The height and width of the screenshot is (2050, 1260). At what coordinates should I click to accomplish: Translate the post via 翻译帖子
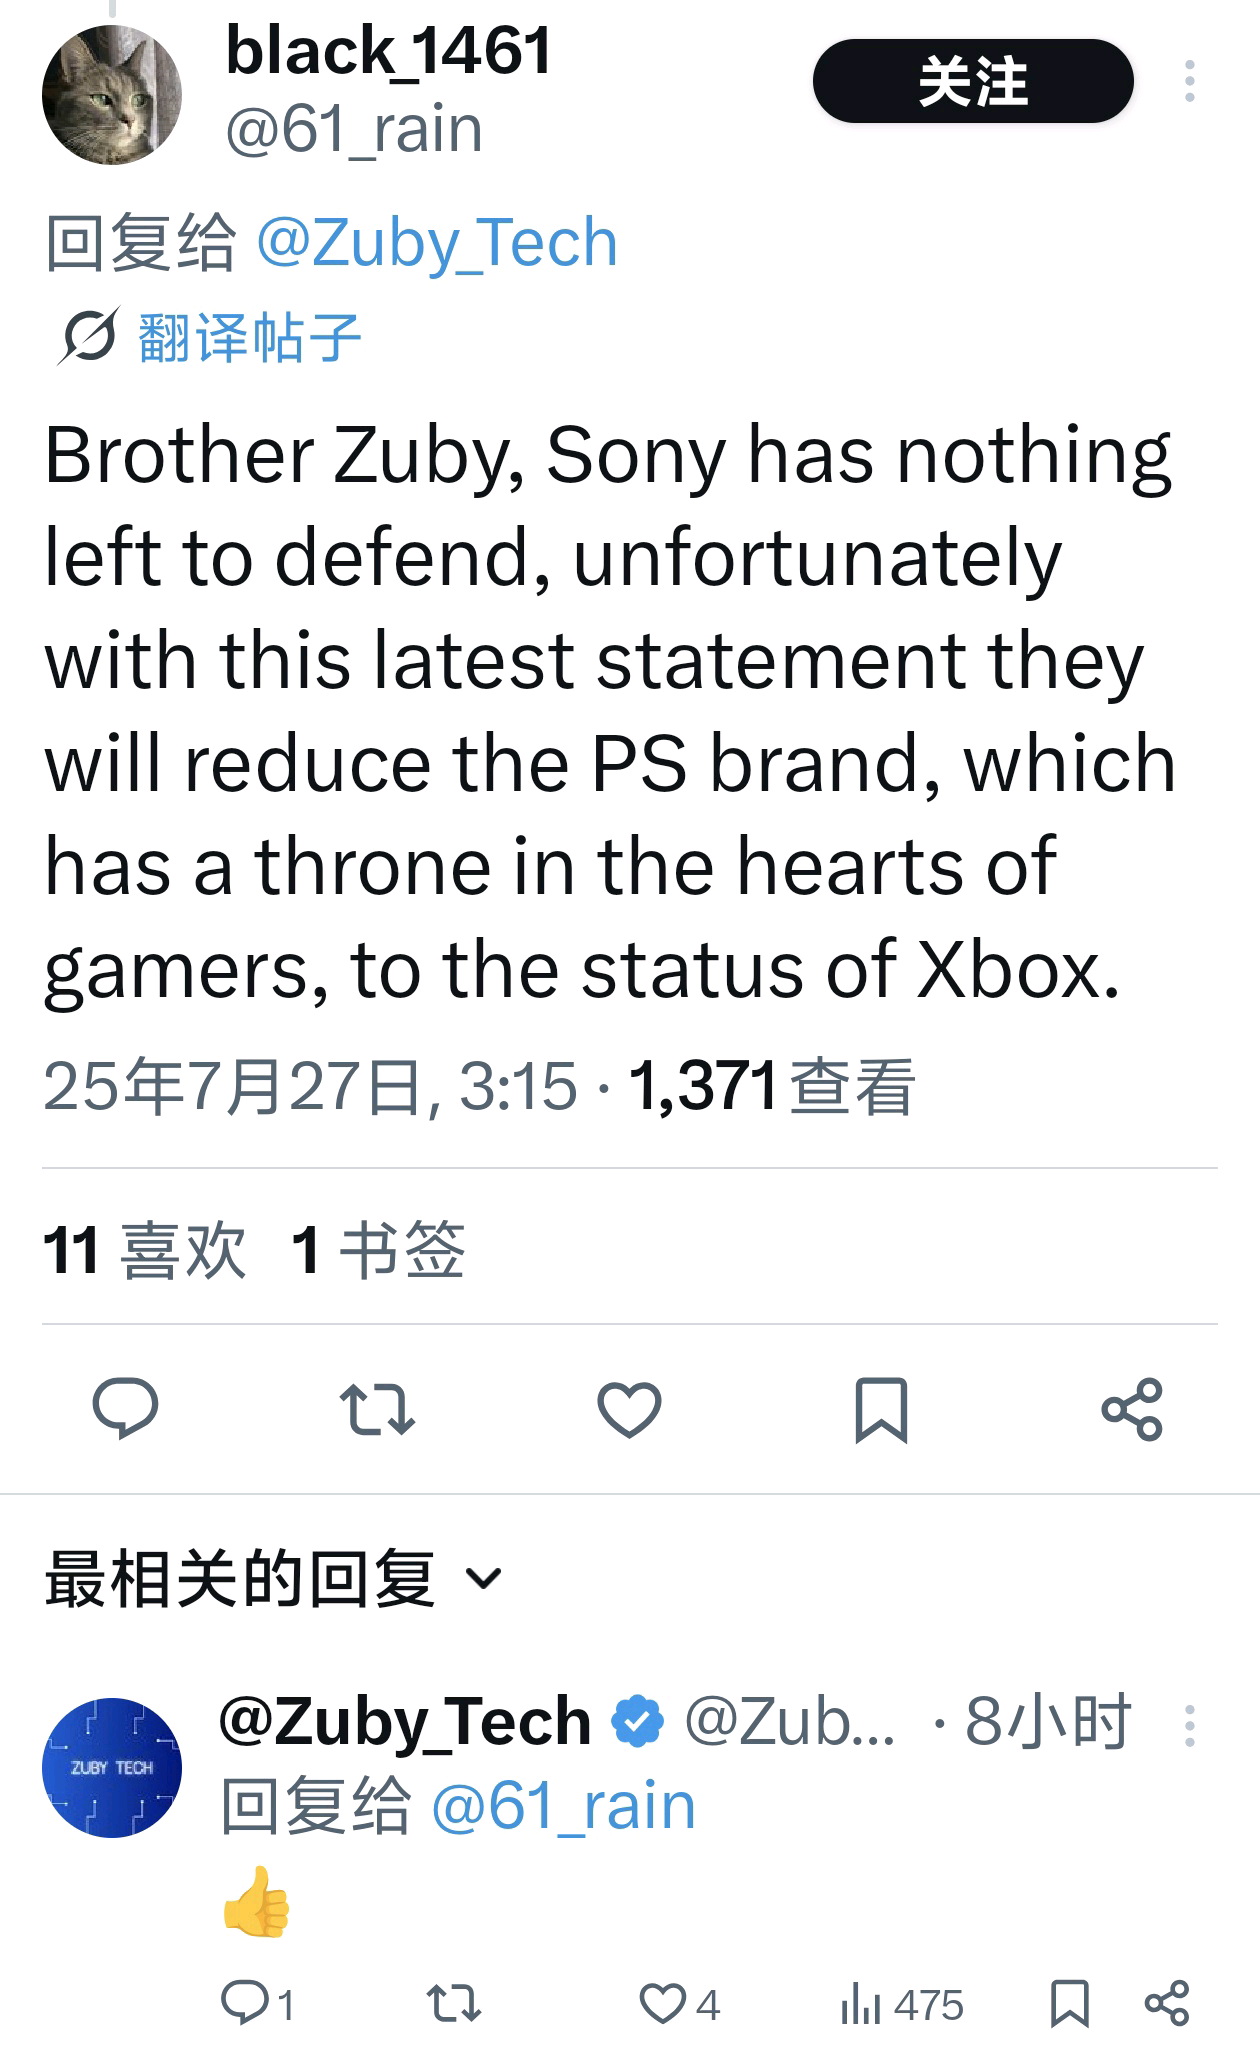(249, 337)
